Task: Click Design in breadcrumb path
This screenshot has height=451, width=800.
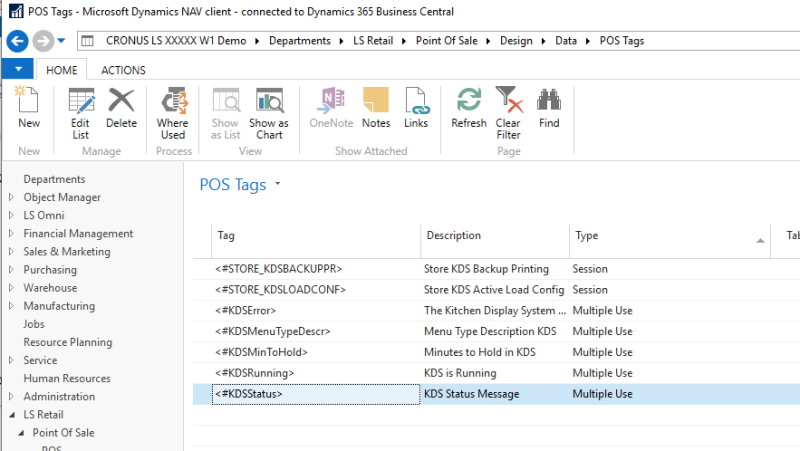Action: click(516, 41)
